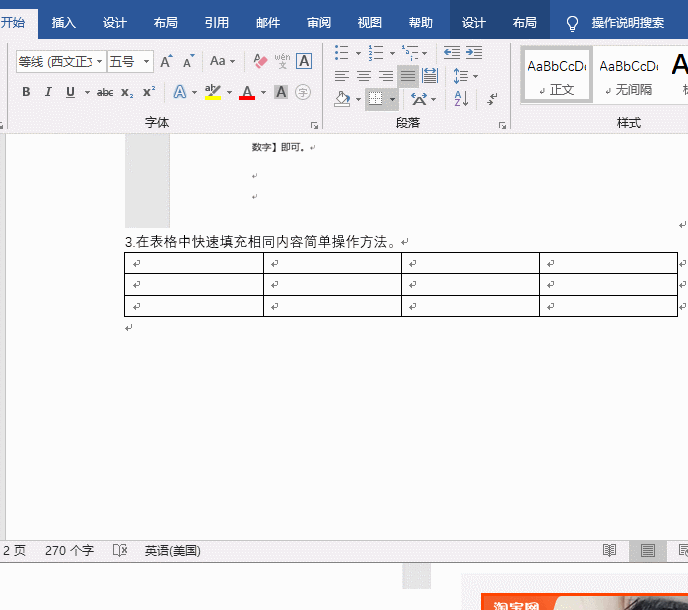The height and width of the screenshot is (610, 688).
Task: Expand borders dropdown arrow
Action: point(392,99)
